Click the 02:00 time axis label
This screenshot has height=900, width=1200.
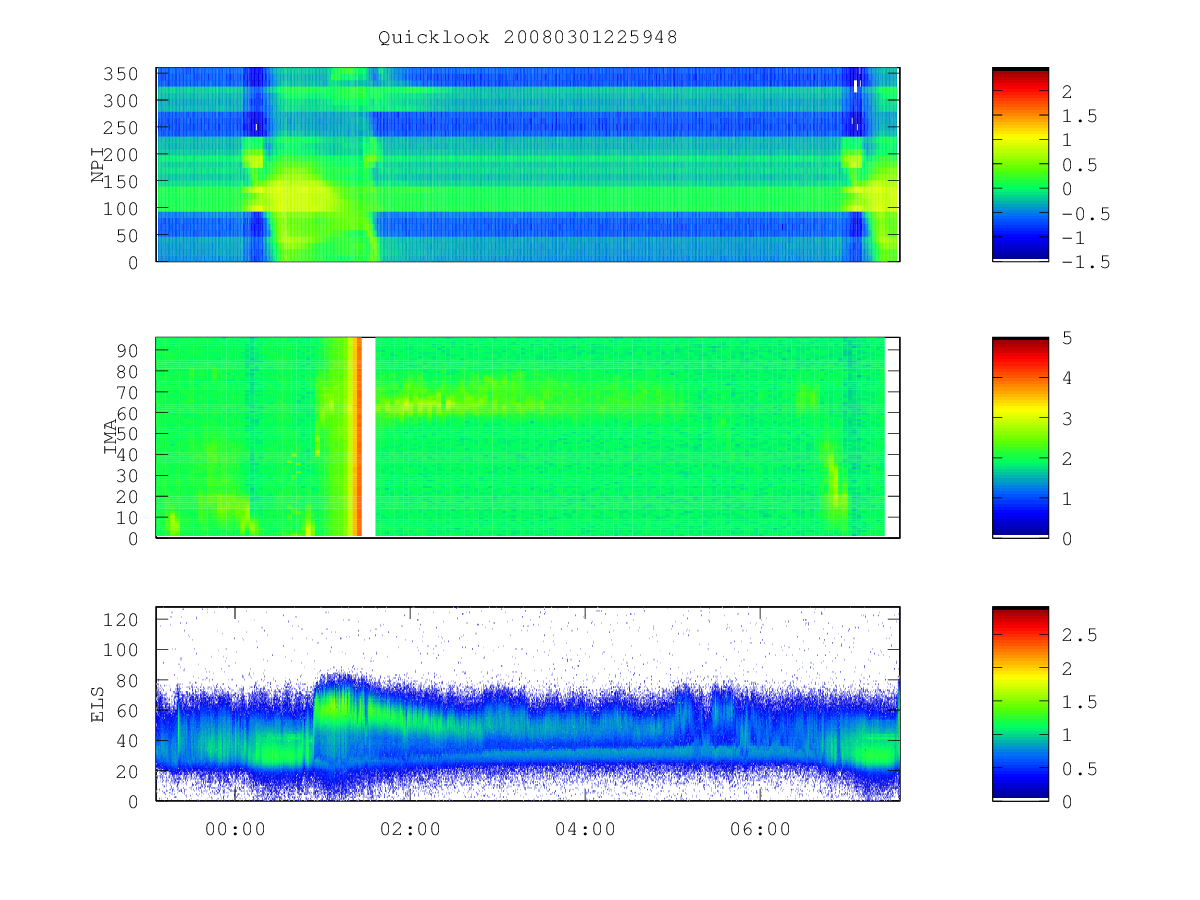pos(410,829)
